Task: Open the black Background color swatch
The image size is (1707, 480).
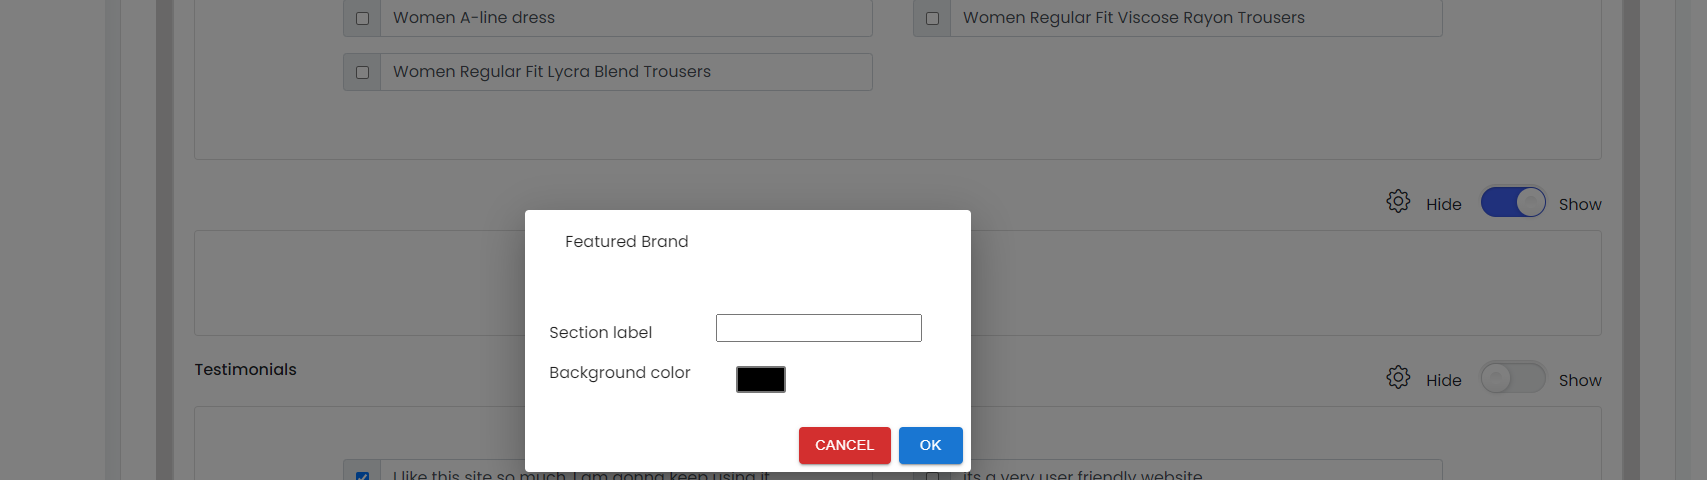Action: point(761,379)
